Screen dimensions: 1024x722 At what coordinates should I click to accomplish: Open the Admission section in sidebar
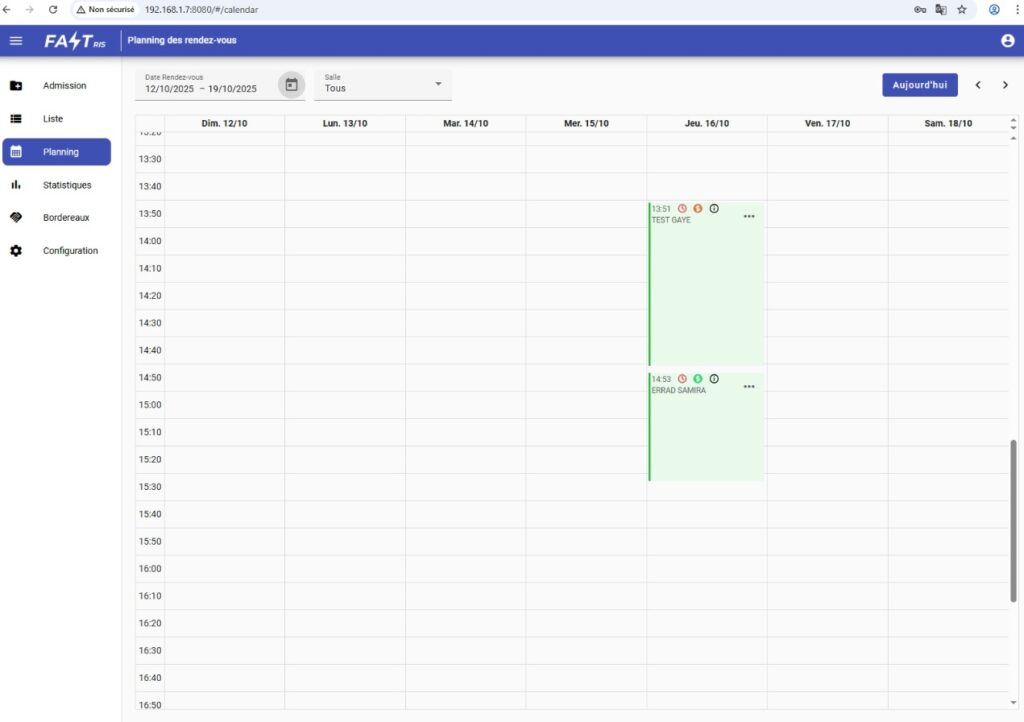click(64, 86)
